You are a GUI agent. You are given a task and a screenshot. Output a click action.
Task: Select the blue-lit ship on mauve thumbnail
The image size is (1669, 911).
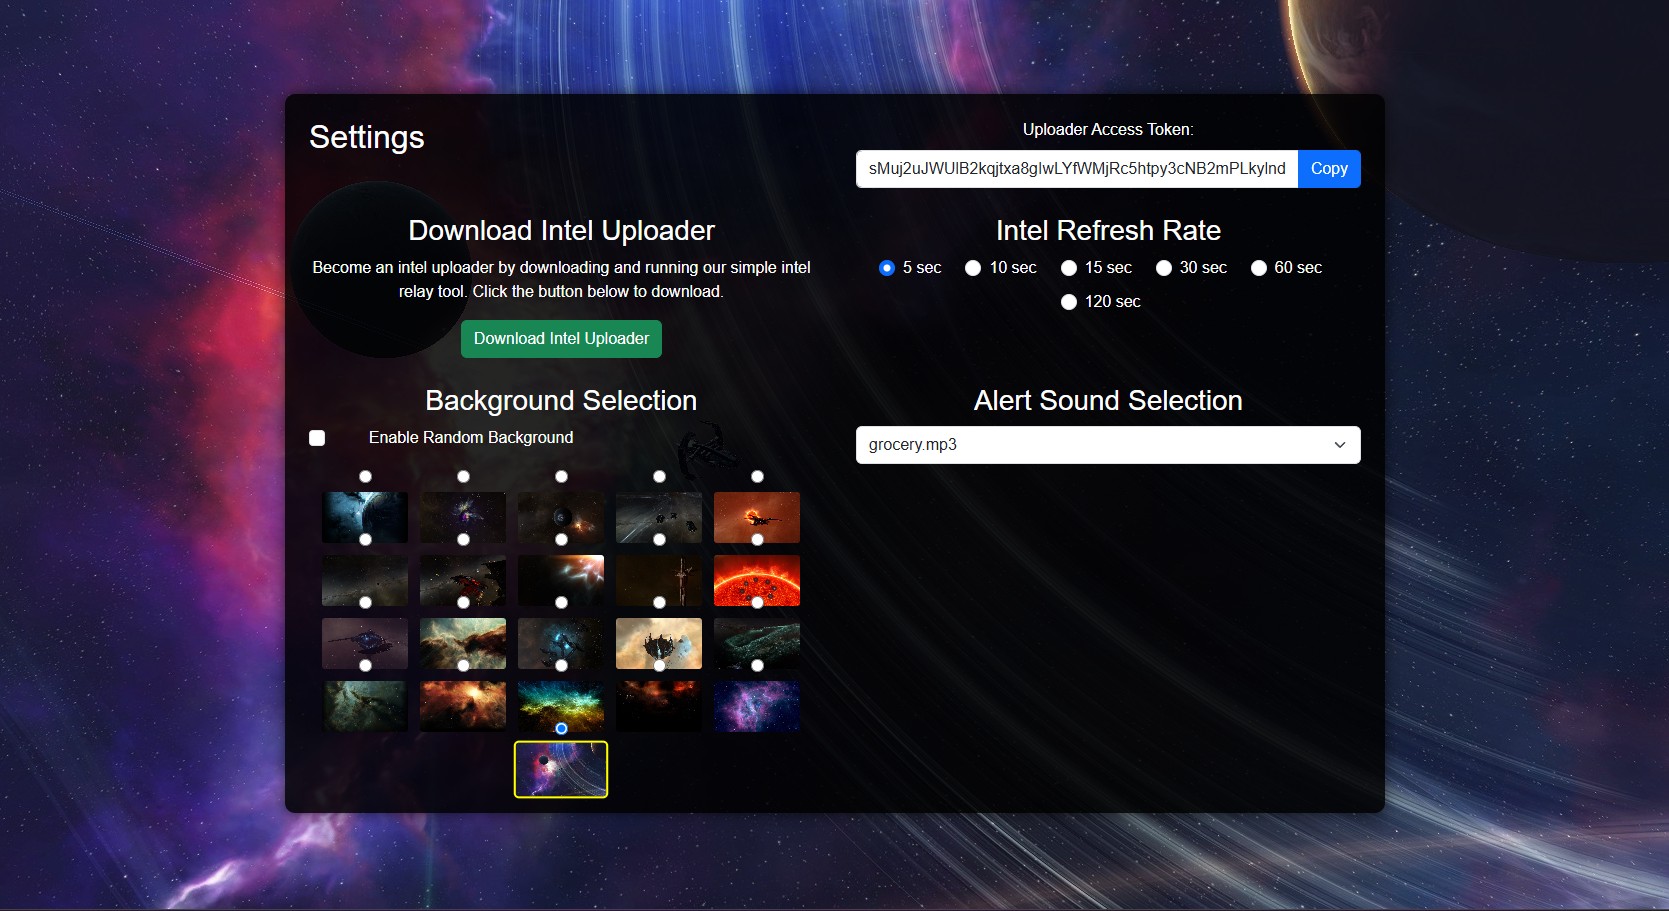click(x=365, y=643)
